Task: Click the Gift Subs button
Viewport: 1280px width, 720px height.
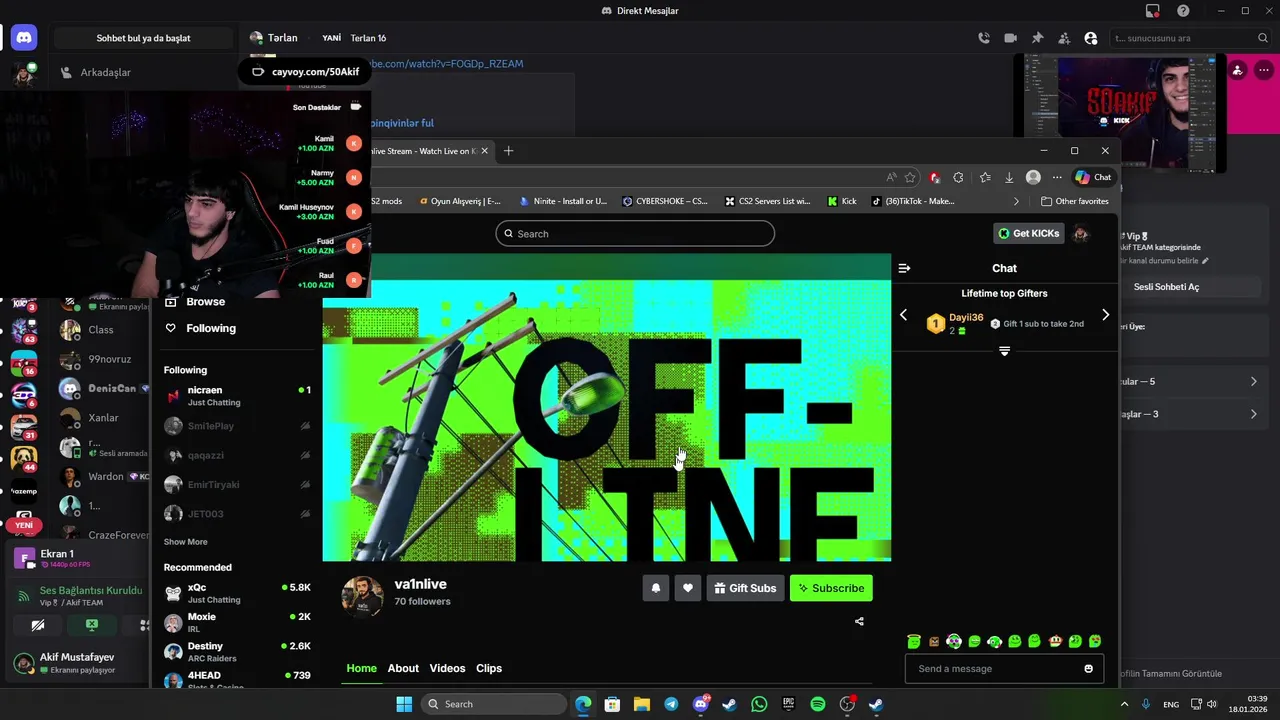Action: tap(745, 588)
